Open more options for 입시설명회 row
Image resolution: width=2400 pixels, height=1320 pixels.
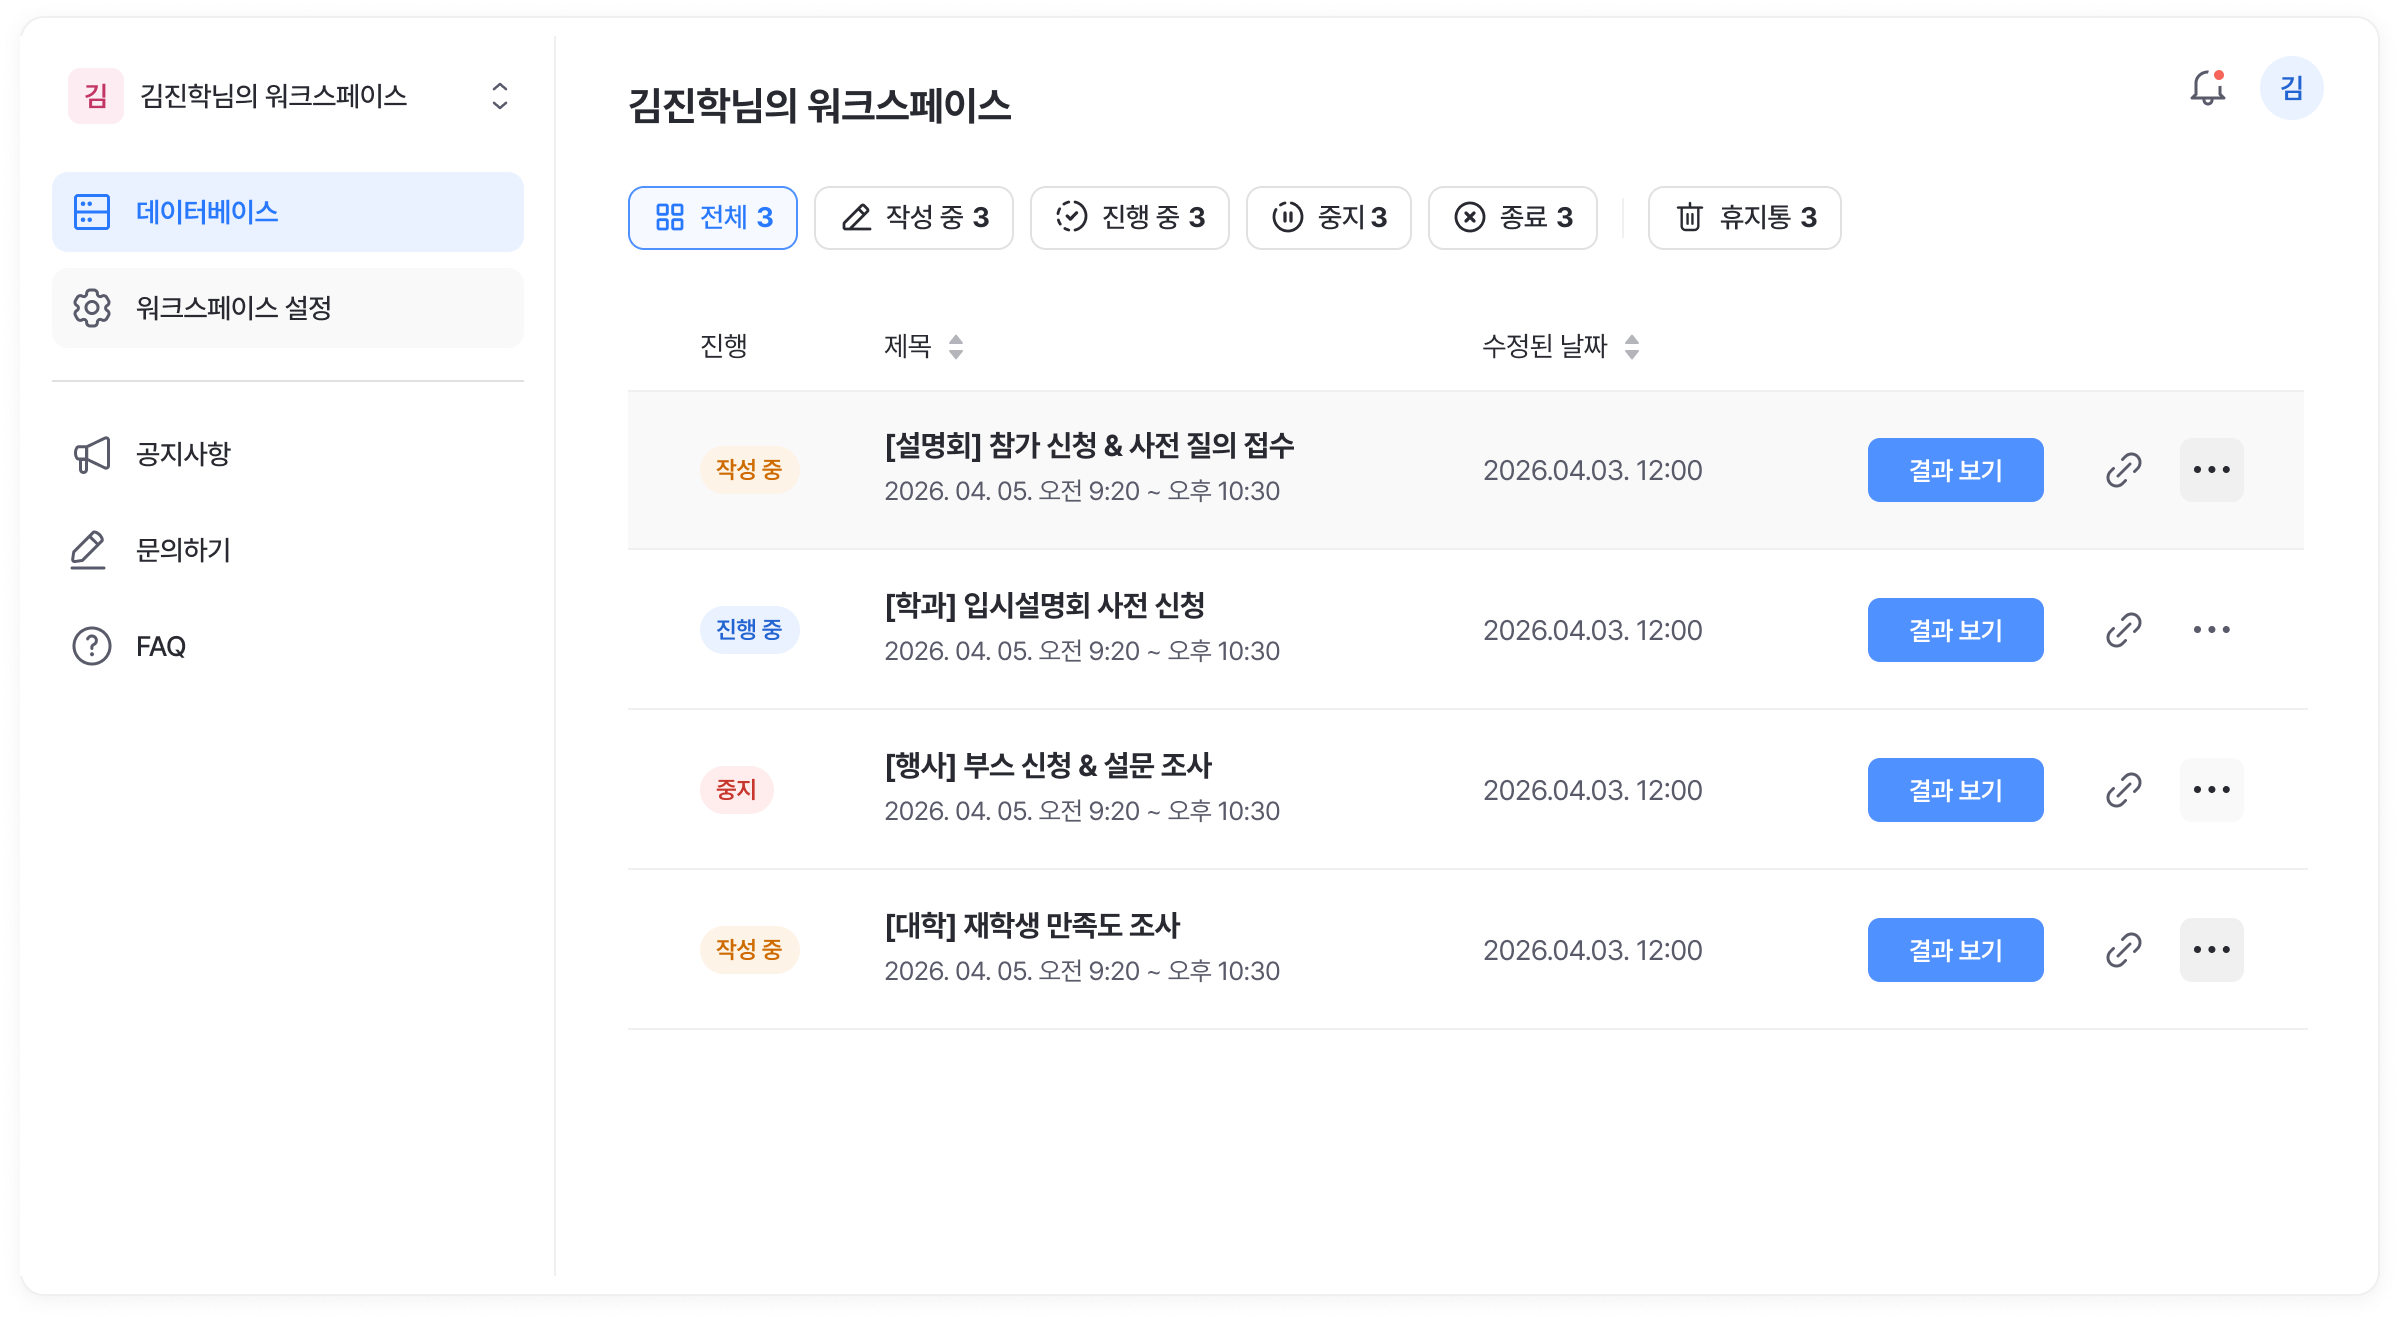(2211, 630)
